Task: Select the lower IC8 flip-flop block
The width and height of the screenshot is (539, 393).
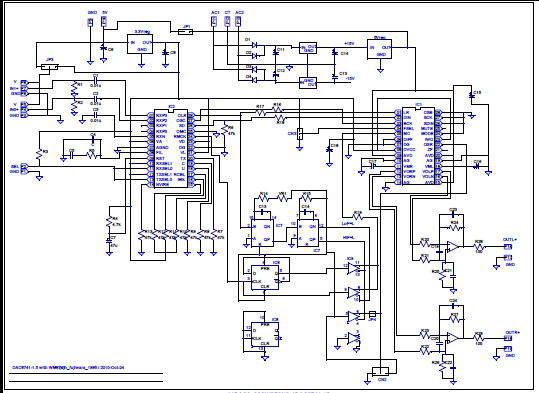Action: [x=265, y=334]
